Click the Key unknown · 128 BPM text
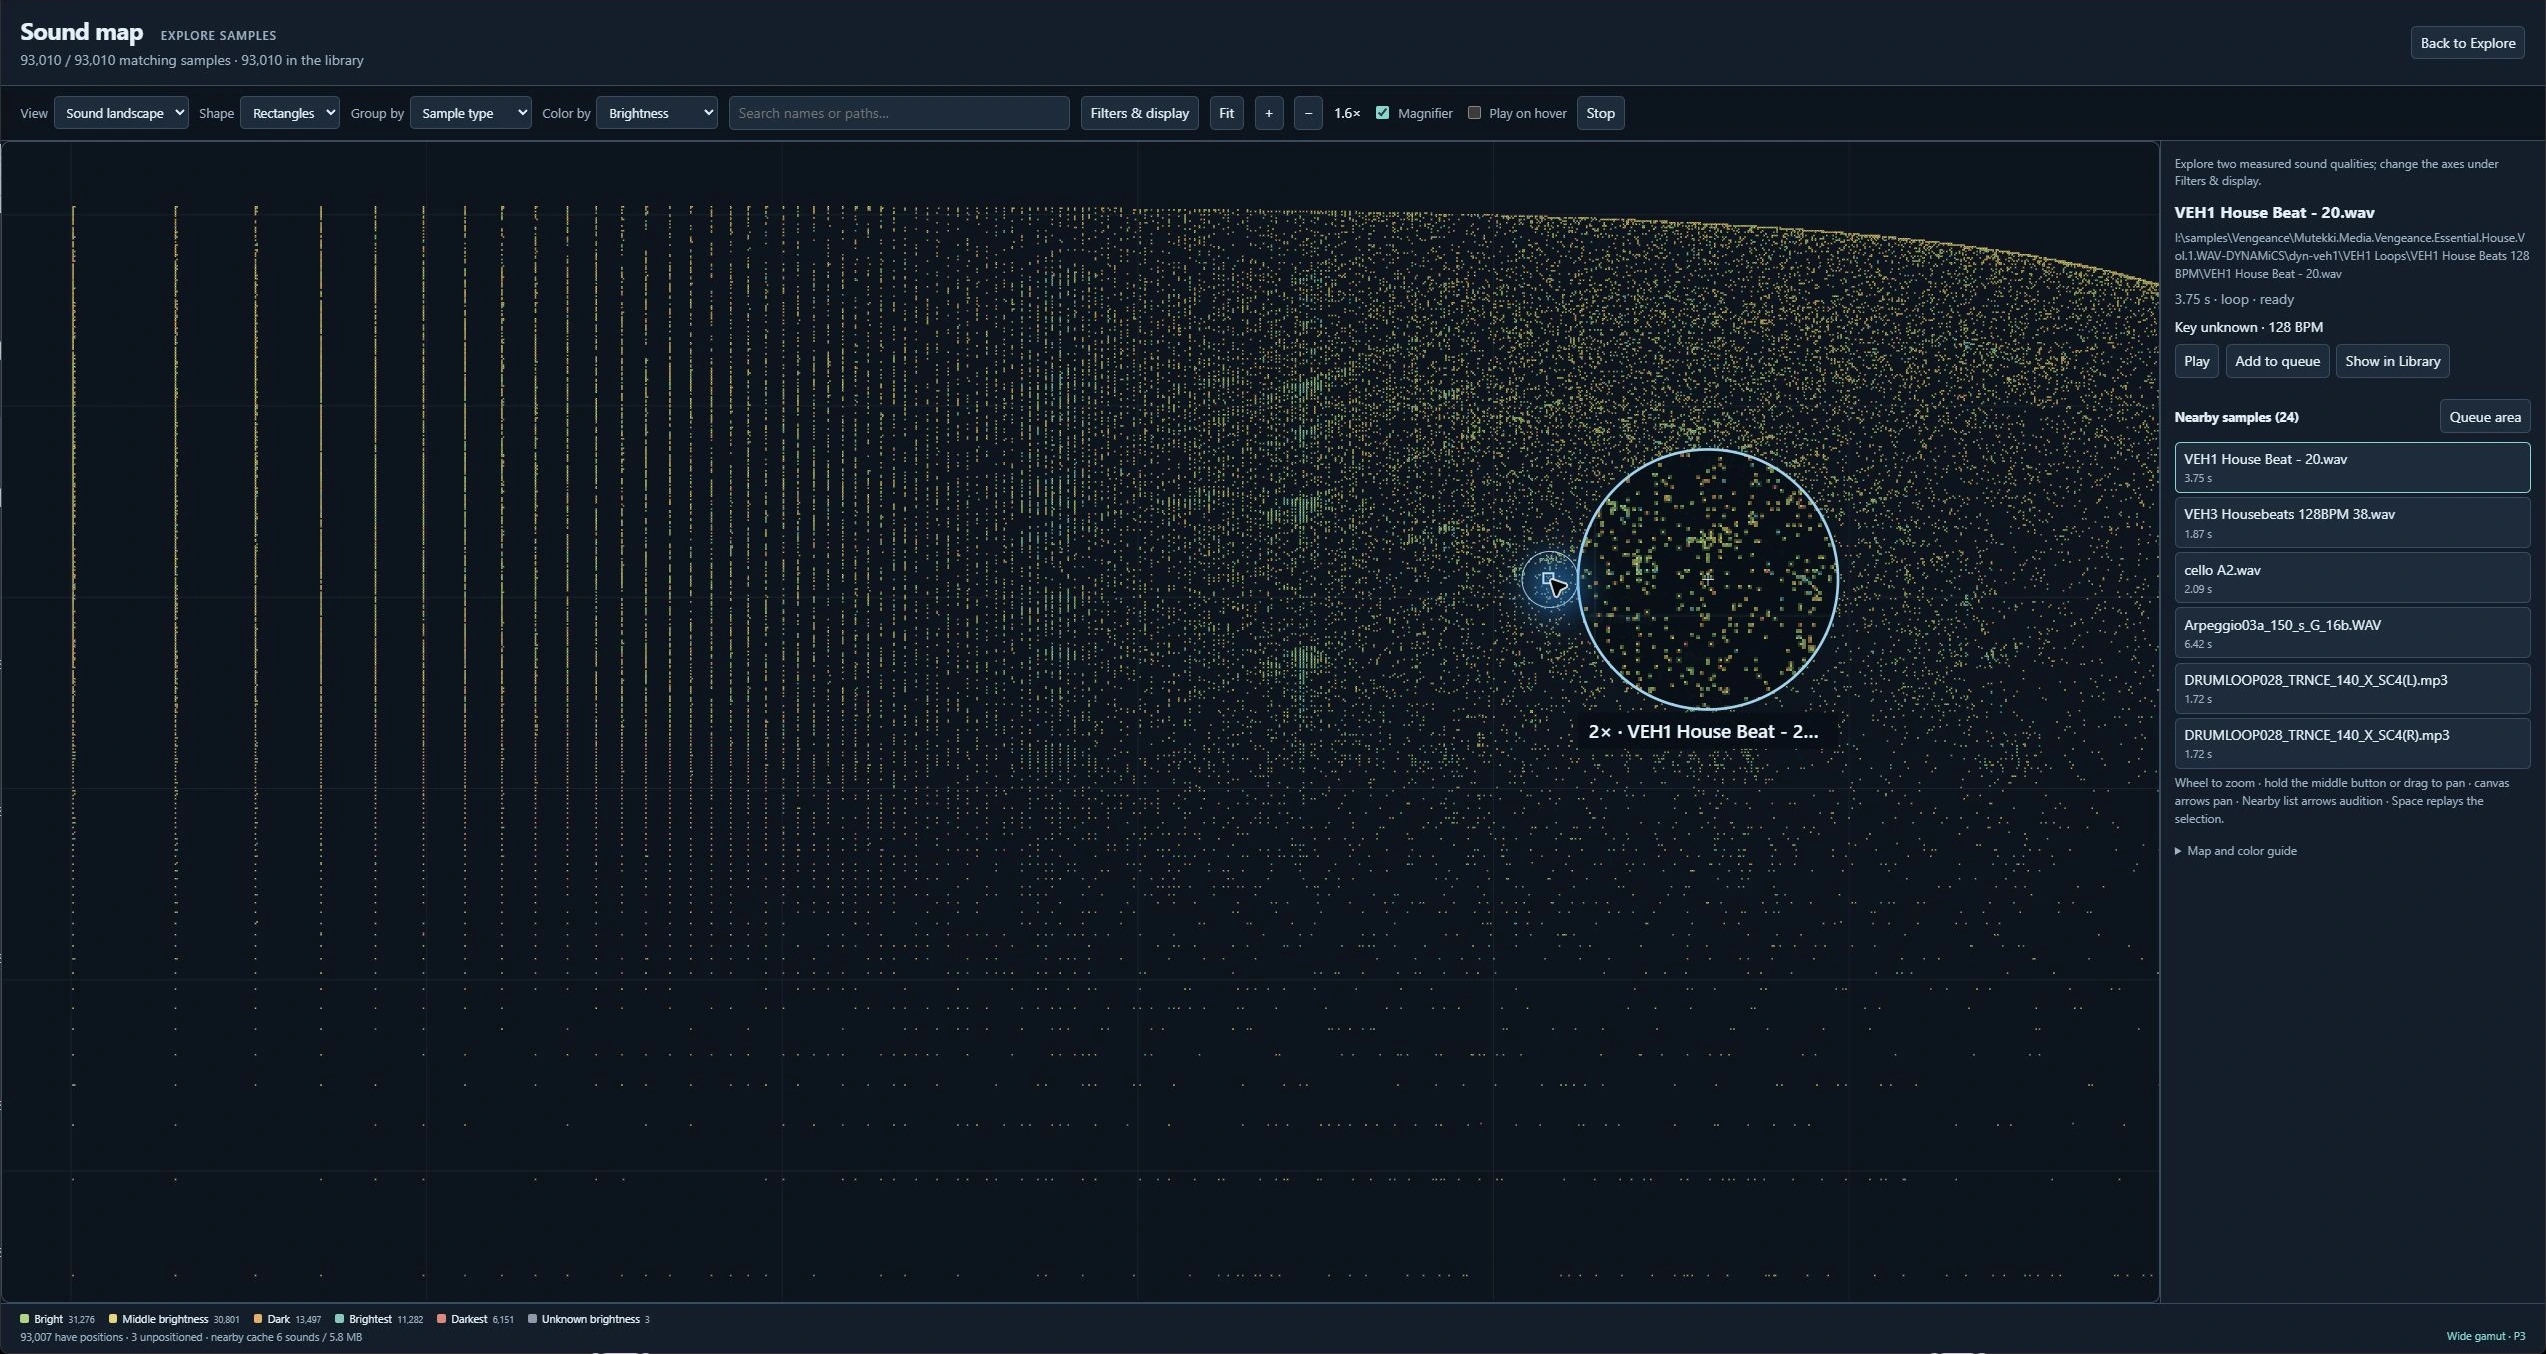This screenshot has width=2546, height=1354. pyautogui.click(x=2248, y=327)
